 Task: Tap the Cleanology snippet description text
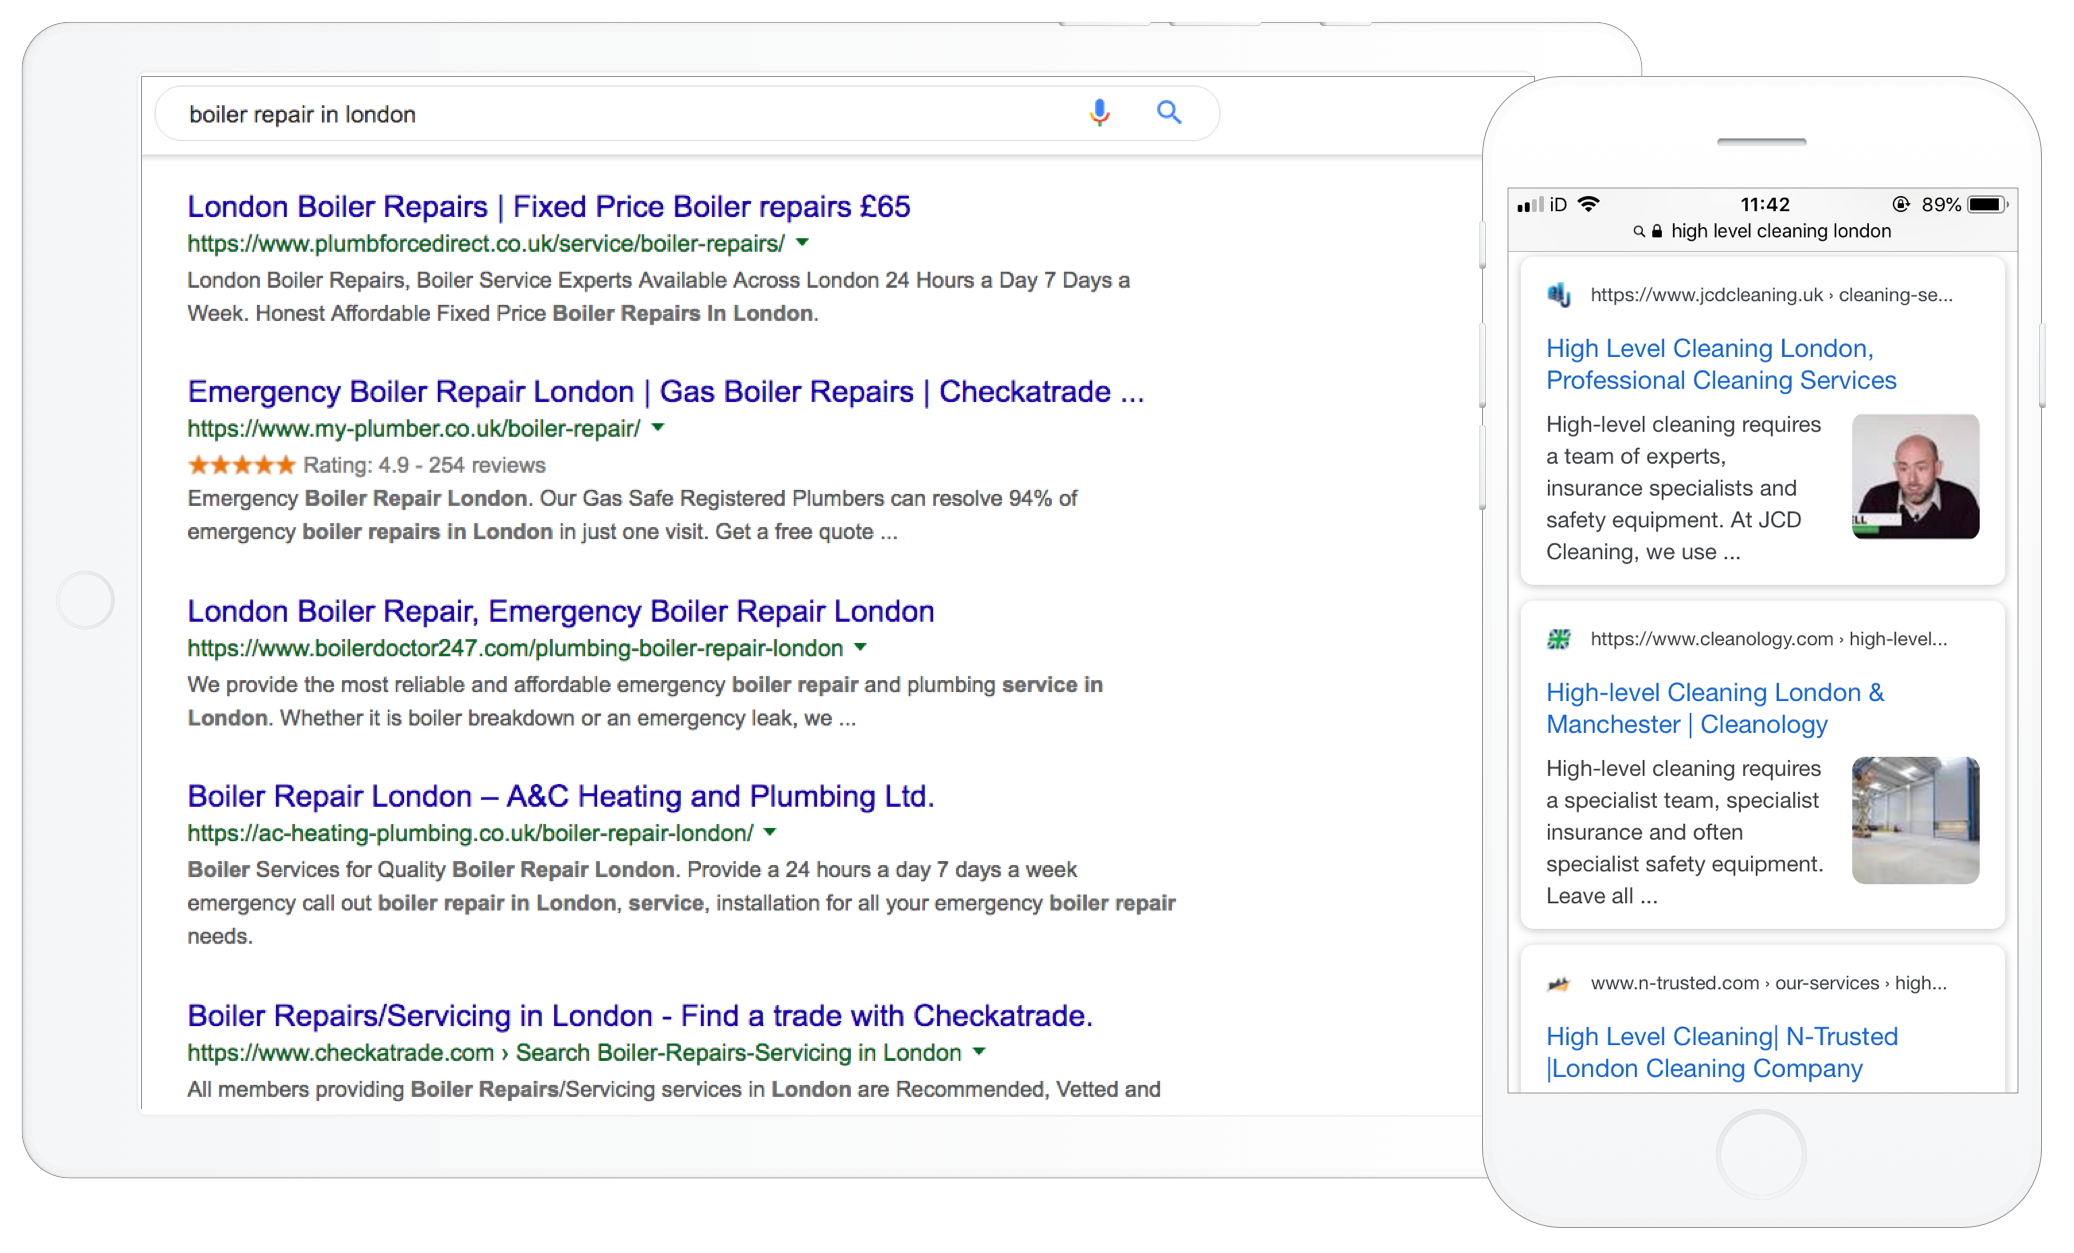point(1685,832)
